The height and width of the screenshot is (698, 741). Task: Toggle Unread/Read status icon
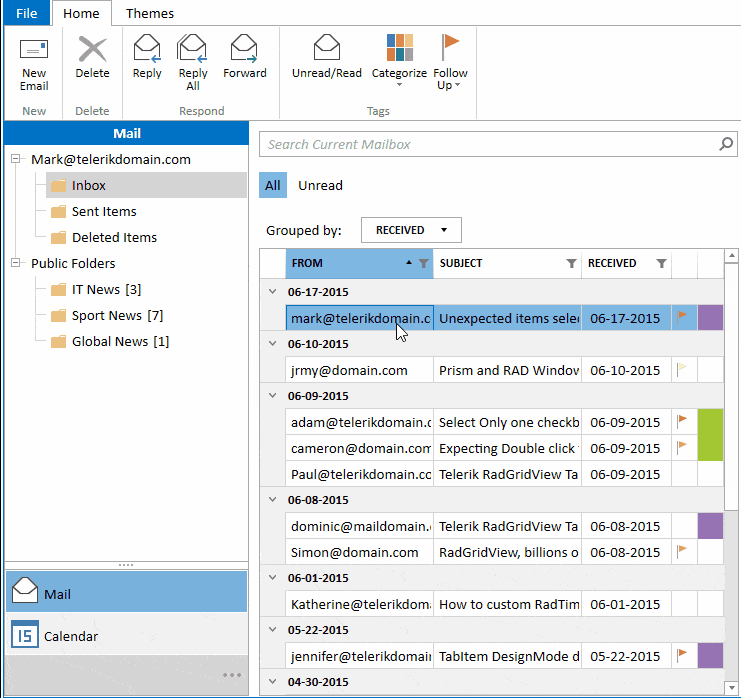327,47
